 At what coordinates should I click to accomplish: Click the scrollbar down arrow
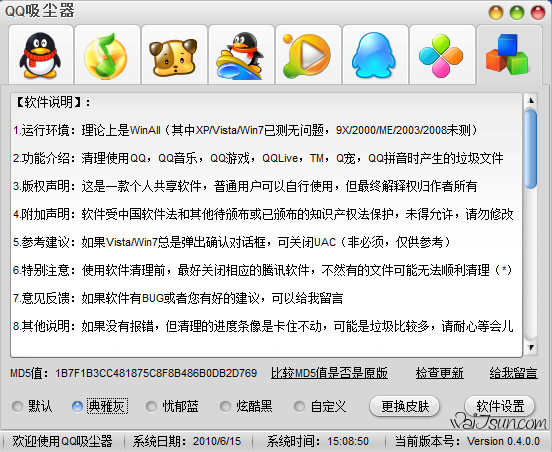pyautogui.click(x=531, y=348)
